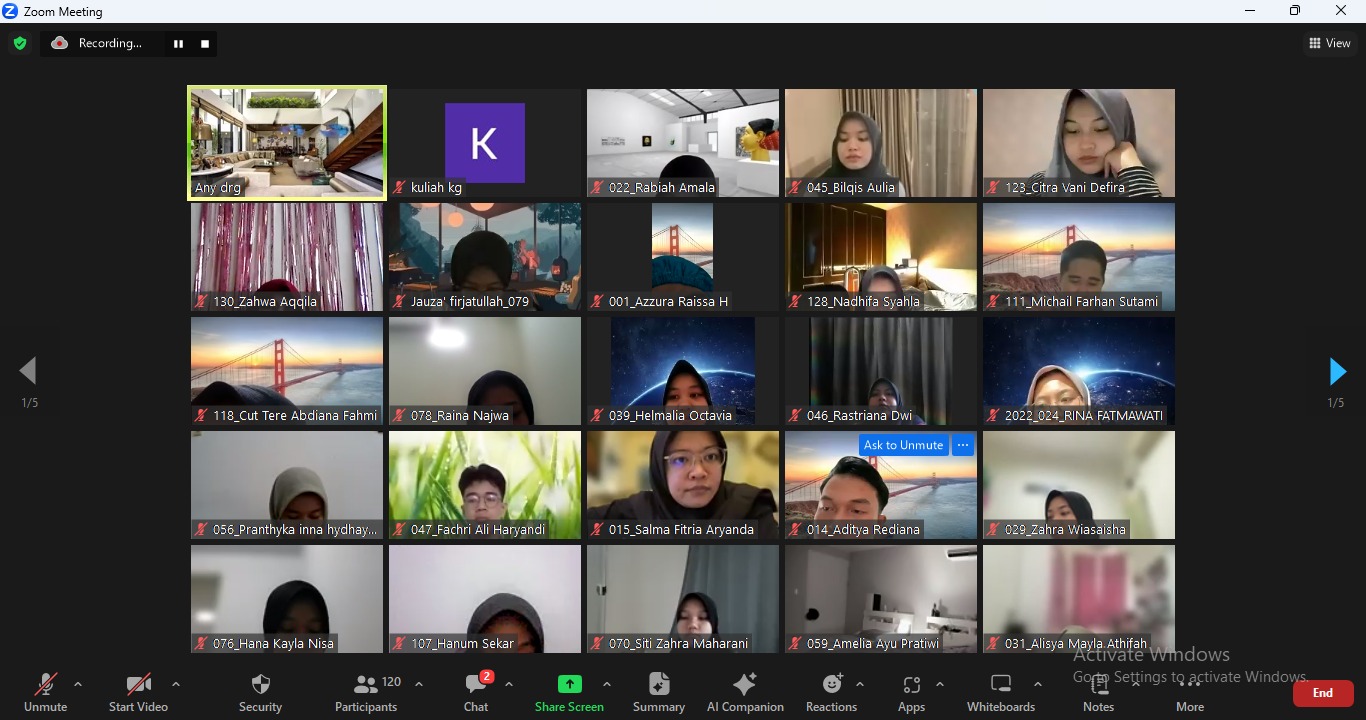Open the three-dot menu on Aditya's tile
Image resolution: width=1366 pixels, height=720 pixels.
click(963, 445)
